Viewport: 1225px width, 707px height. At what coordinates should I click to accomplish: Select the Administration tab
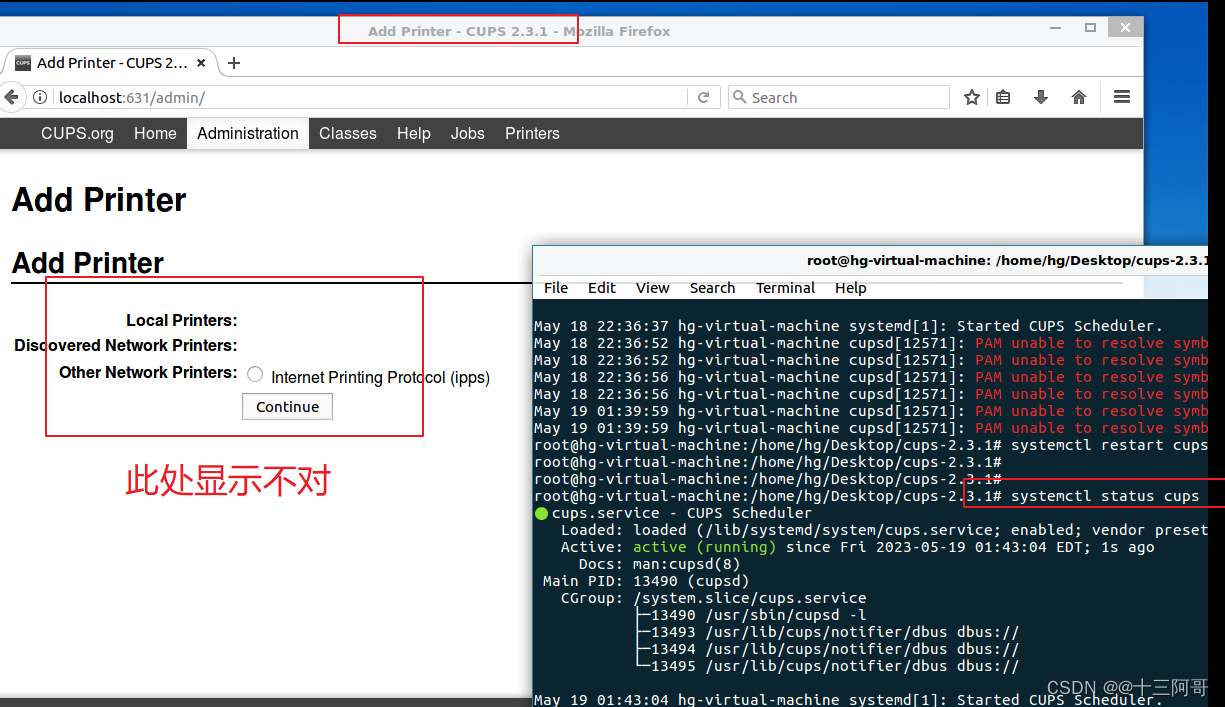[x=248, y=133]
